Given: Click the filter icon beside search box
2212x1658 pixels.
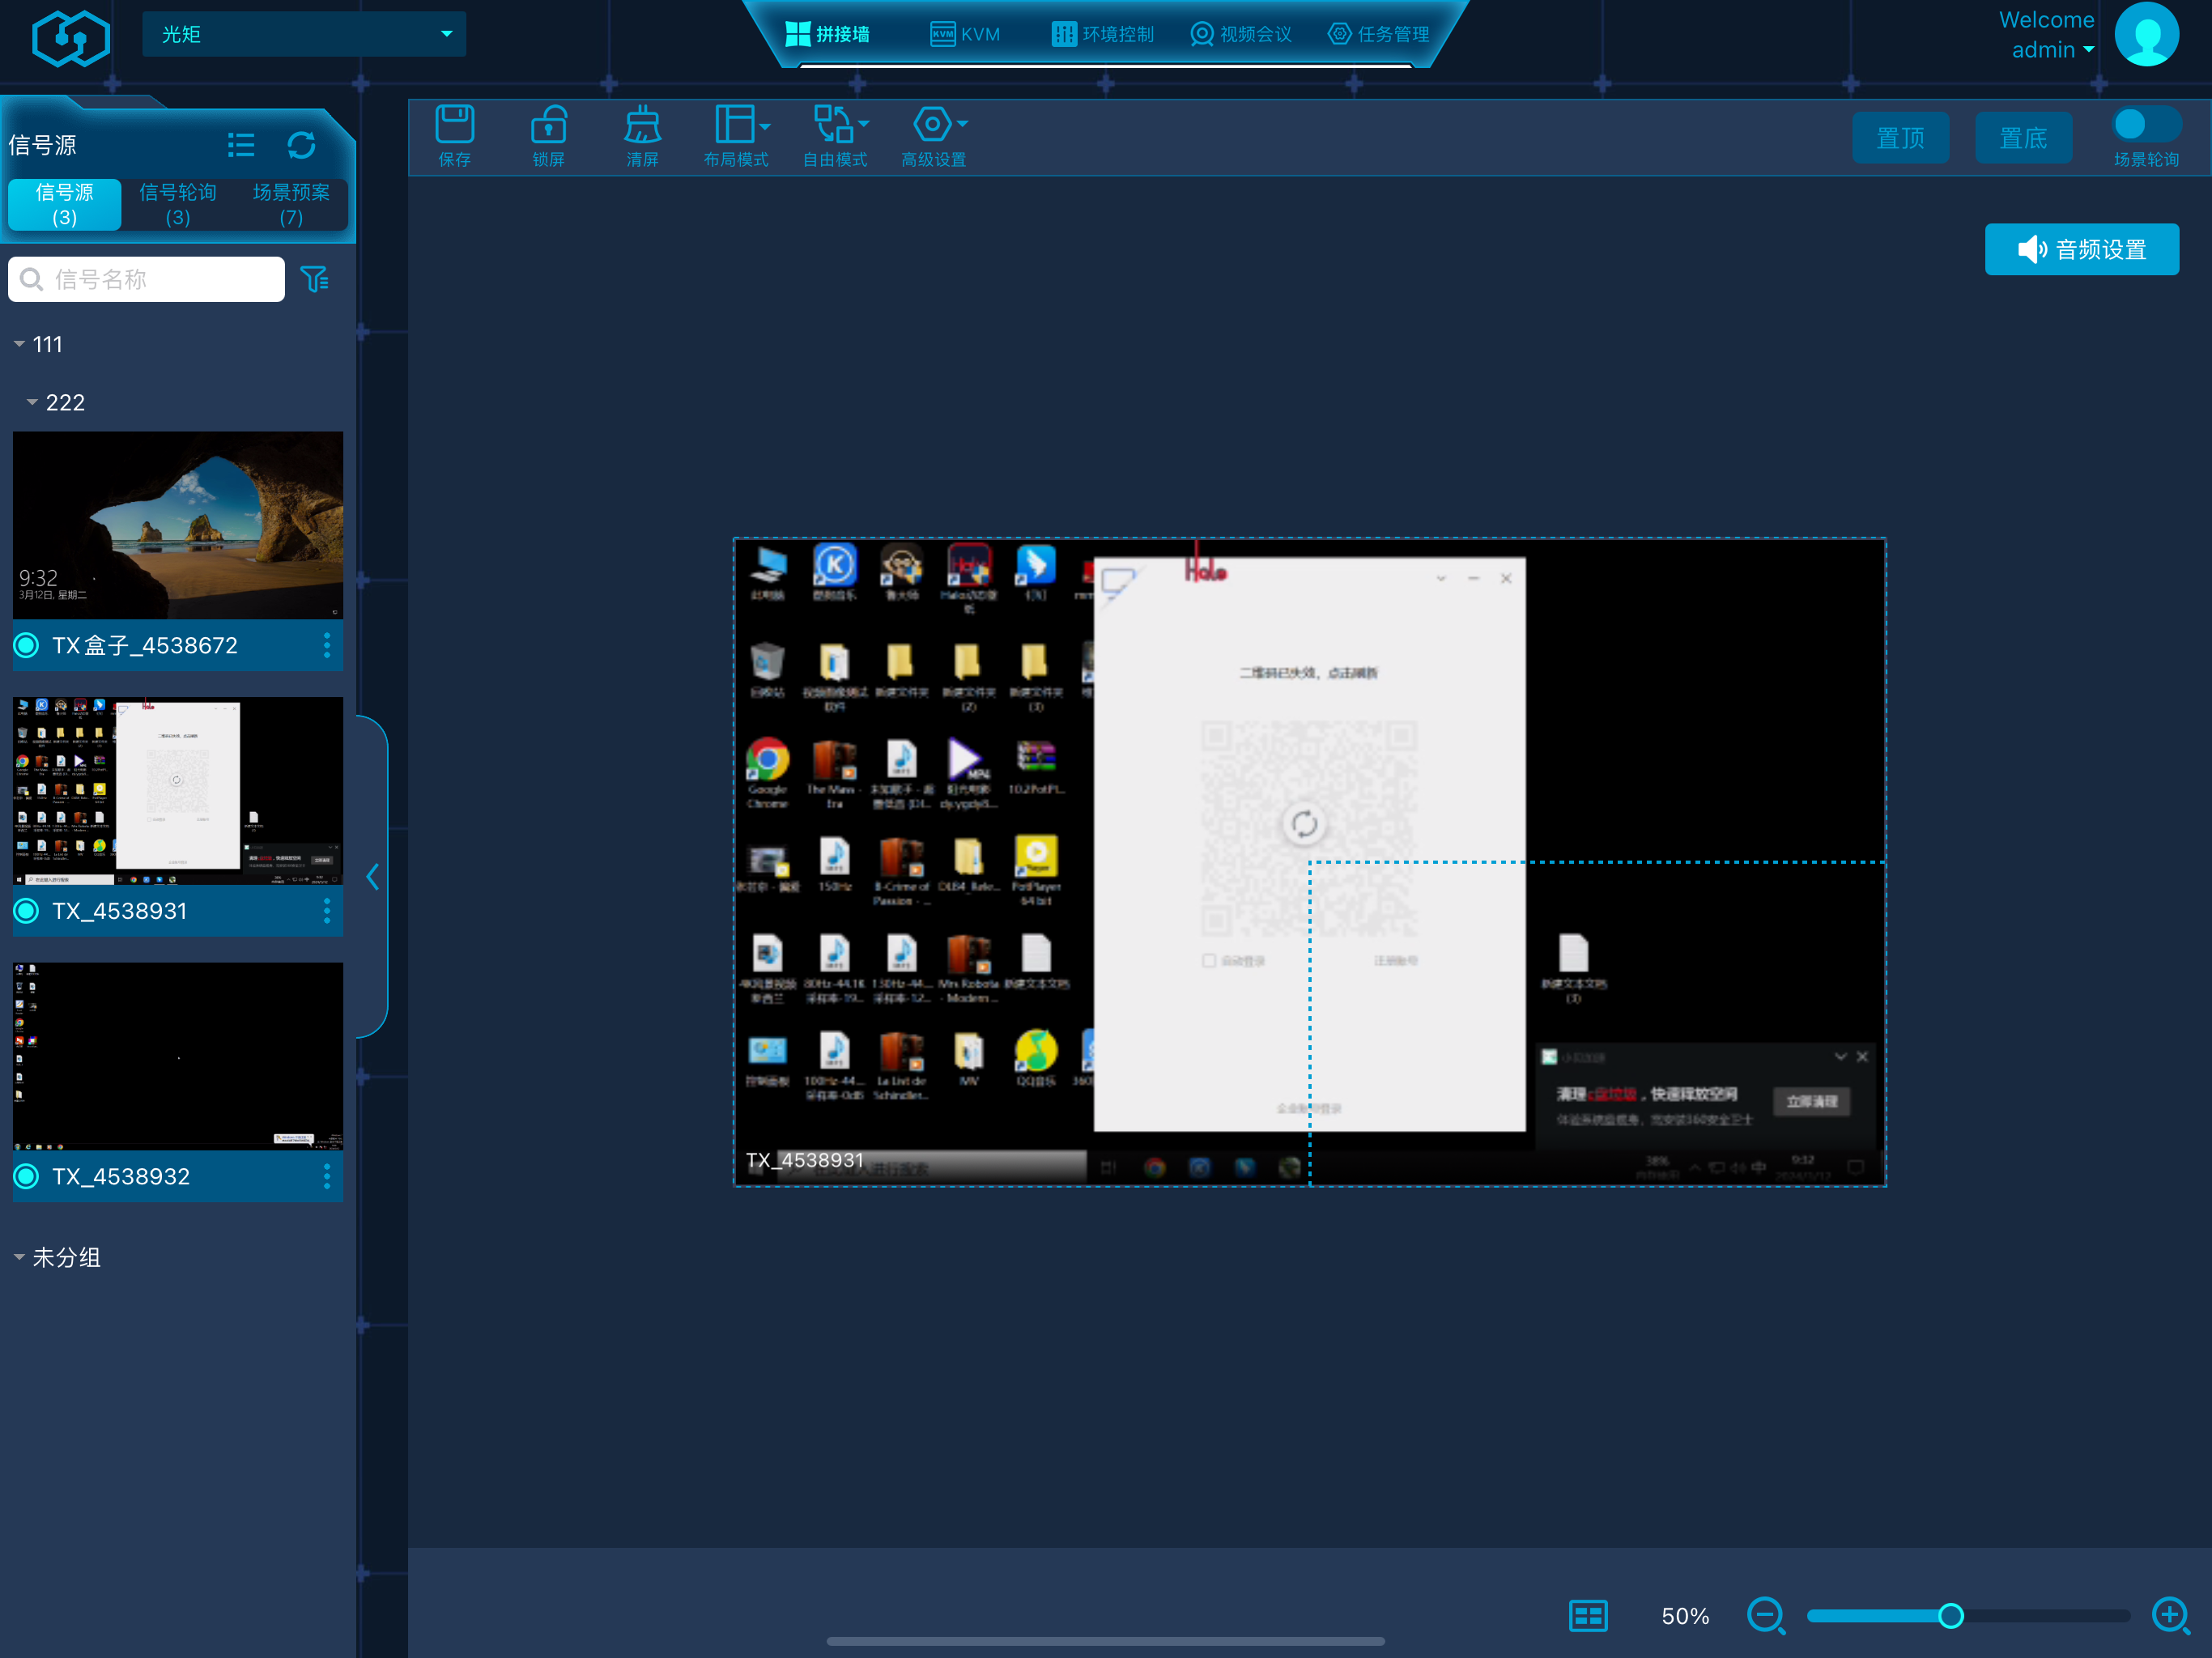Looking at the screenshot, I should coord(314,279).
